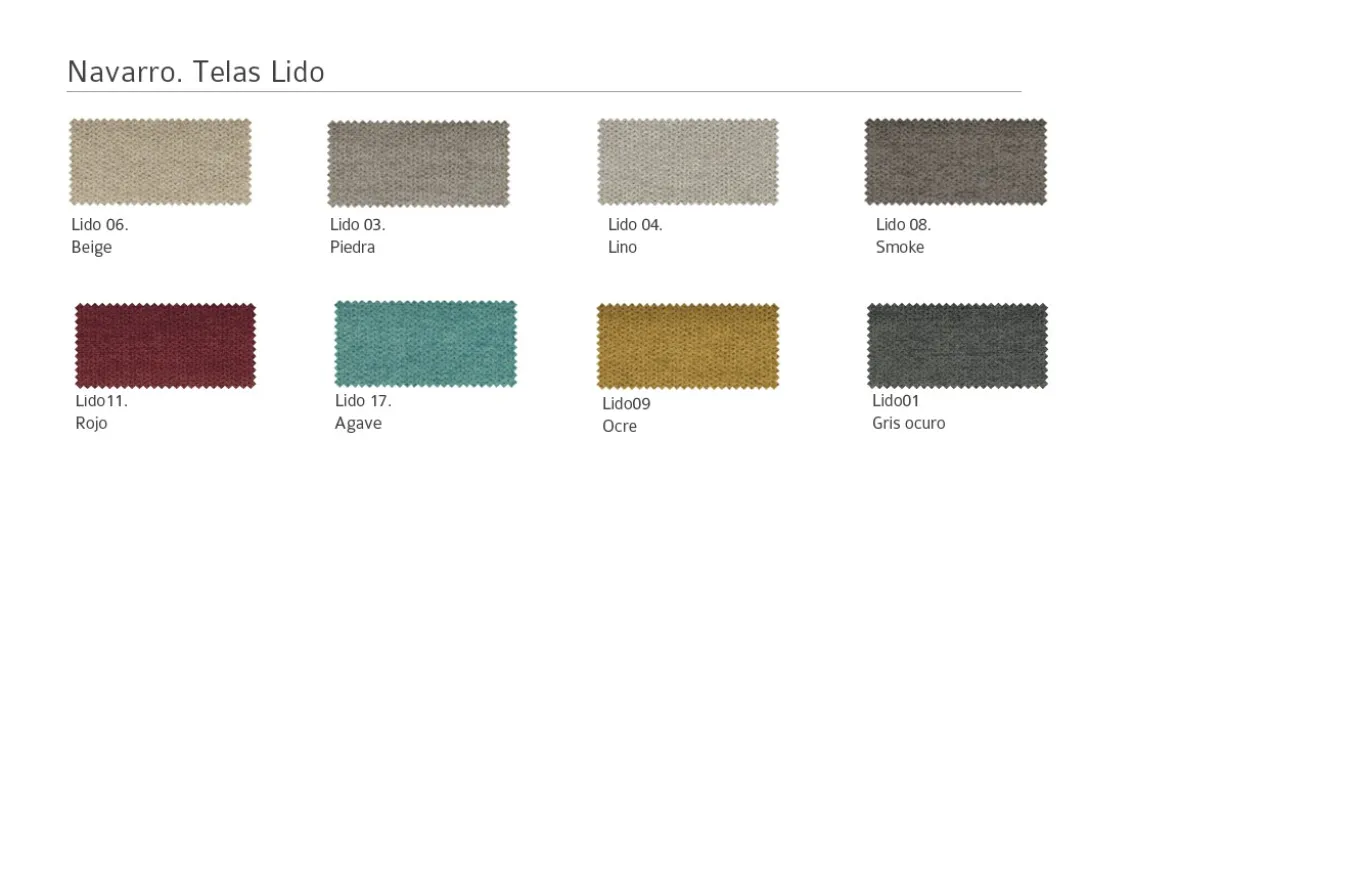
Task: Click the 'Piedra' color name
Action: click(352, 247)
